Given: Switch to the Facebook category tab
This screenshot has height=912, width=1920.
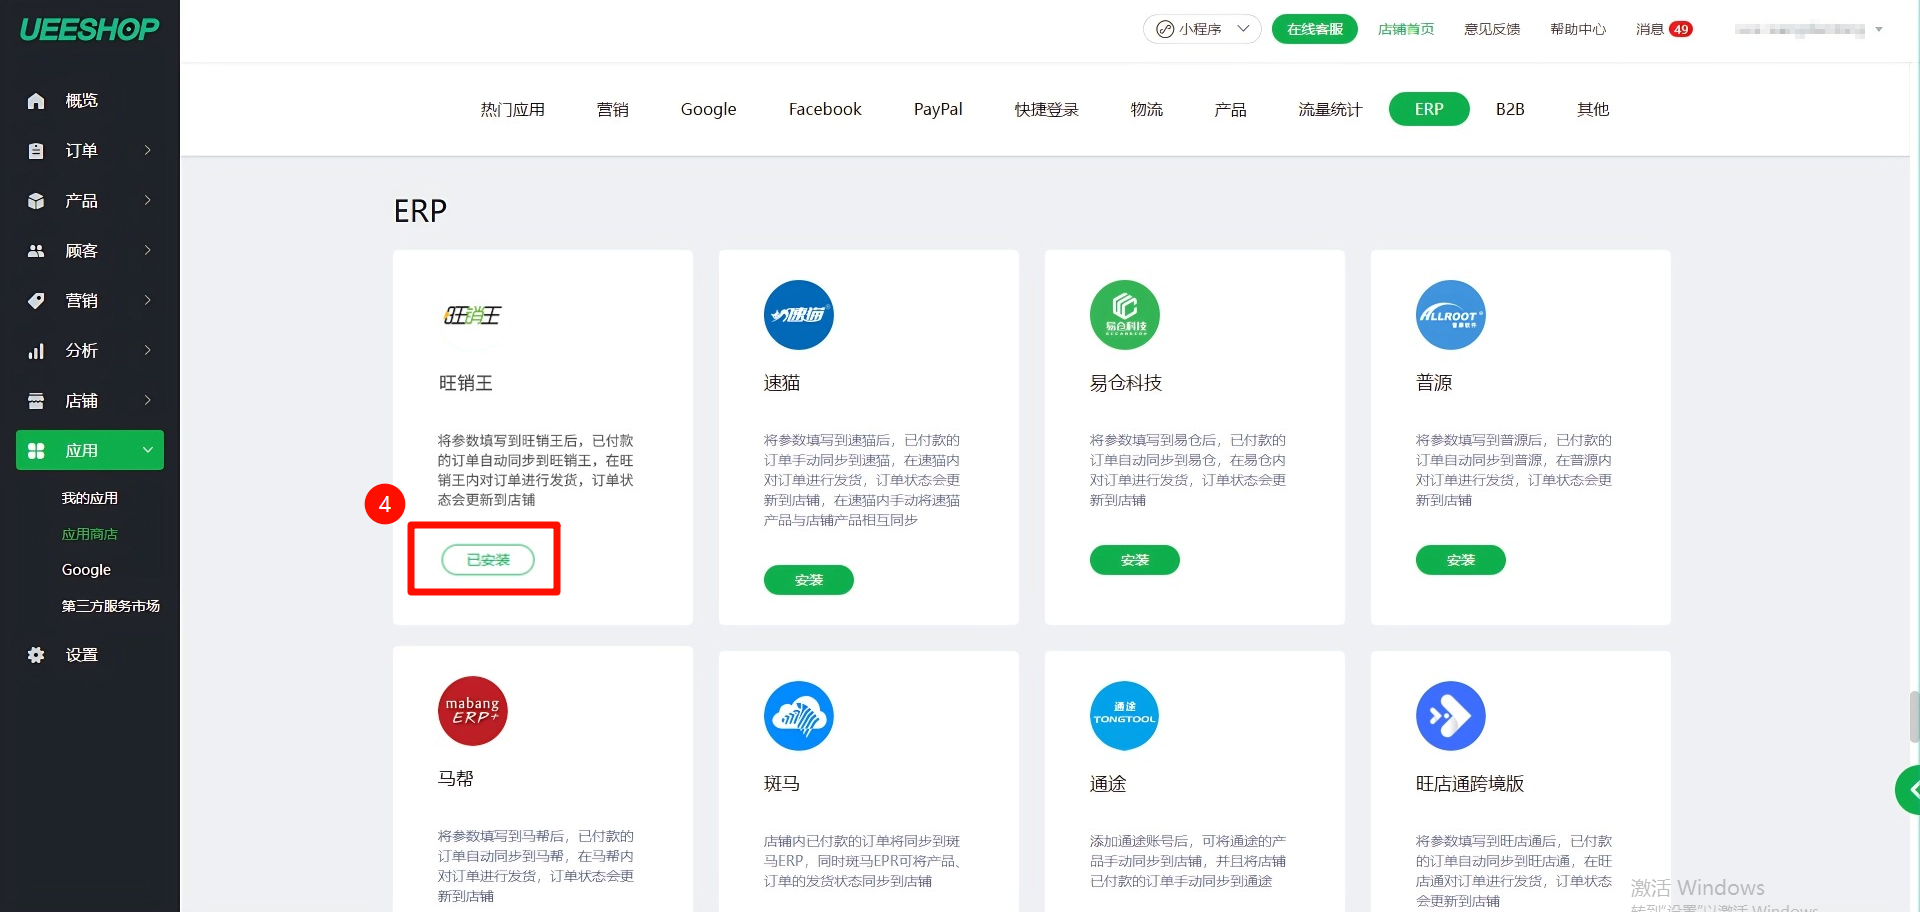Looking at the screenshot, I should 825,109.
